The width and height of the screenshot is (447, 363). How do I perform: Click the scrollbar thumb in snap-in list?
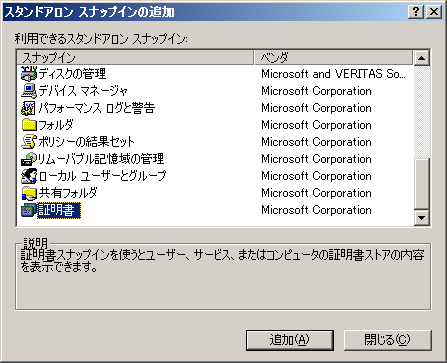click(422, 183)
